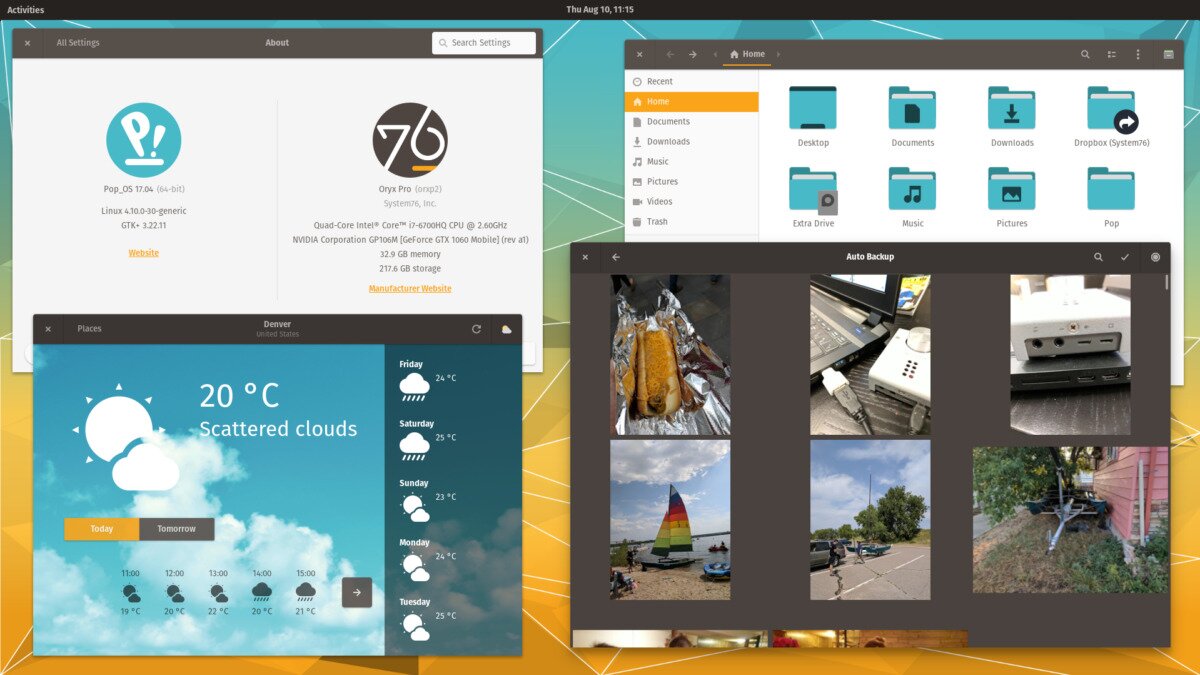
Task: Select the Tomorrow forecast toggle
Action: 176,529
